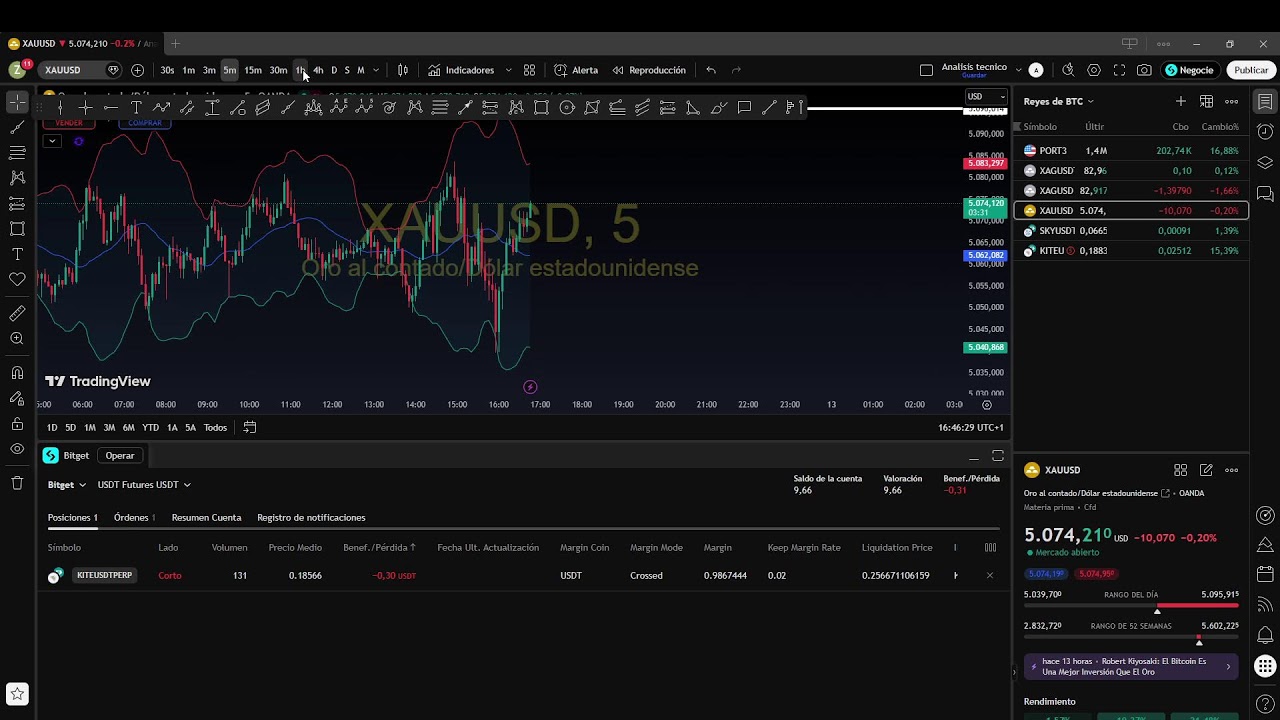1280x720 pixels.
Task: Open the calendar icon in right sidebar
Action: click(x=1265, y=574)
